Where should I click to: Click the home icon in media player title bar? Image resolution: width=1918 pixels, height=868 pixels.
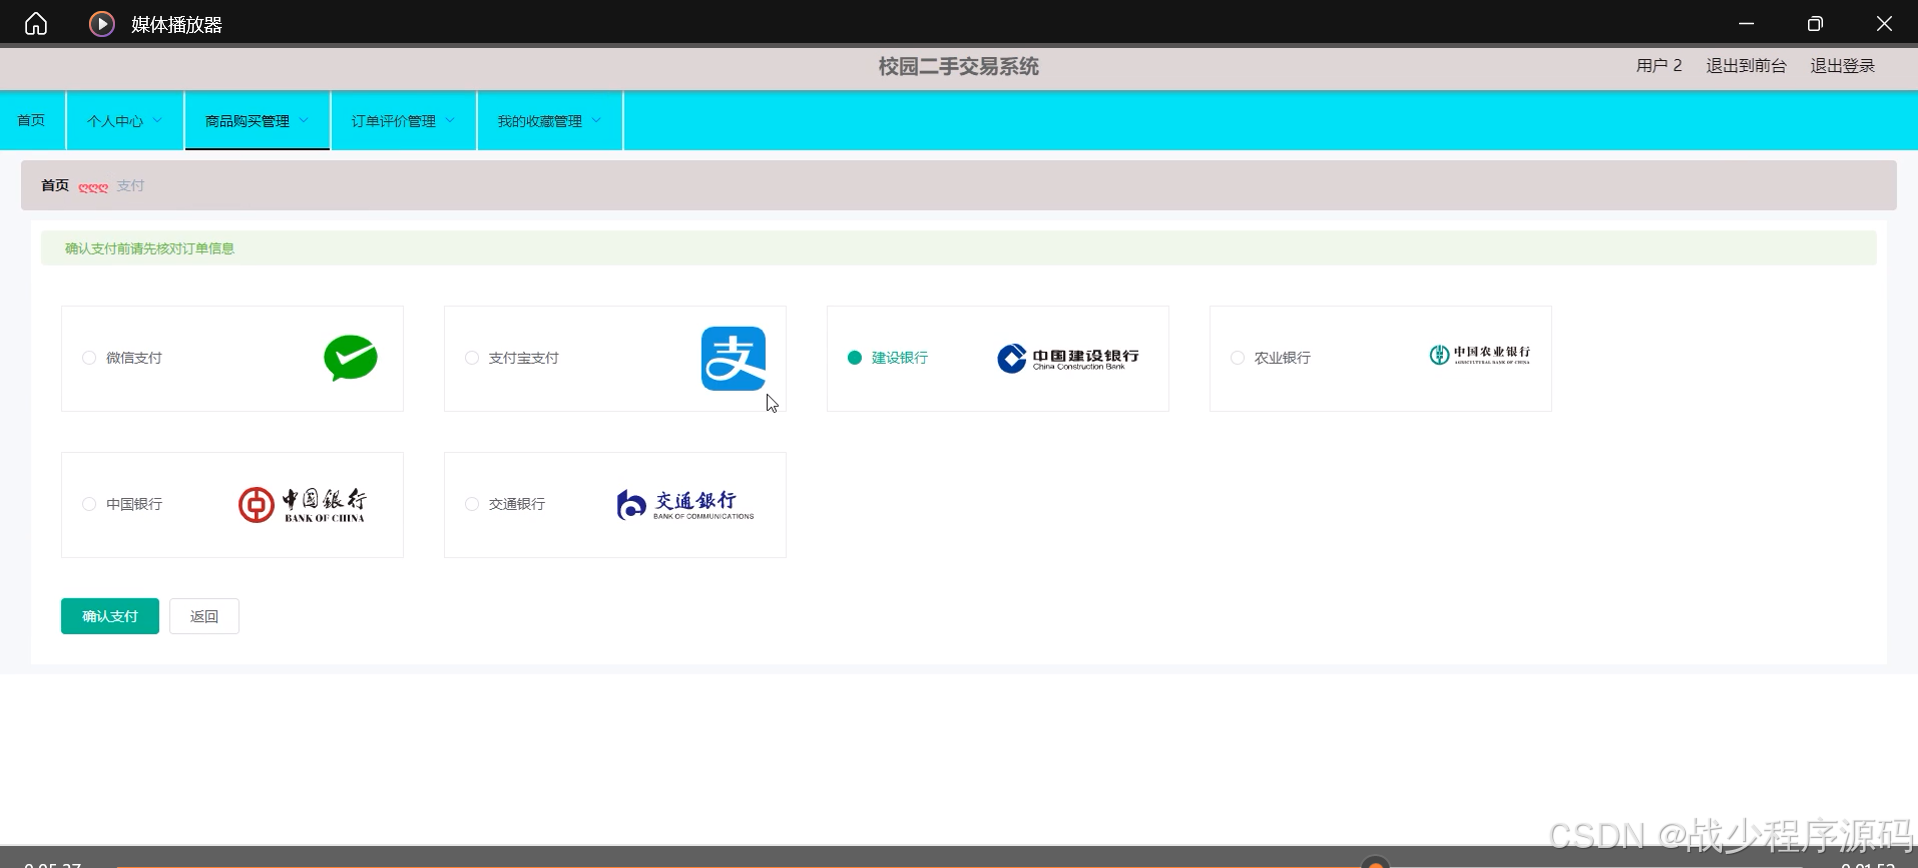36,23
